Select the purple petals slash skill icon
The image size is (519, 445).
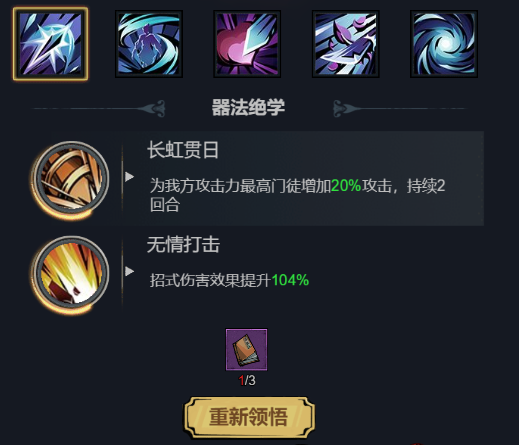[346, 44]
